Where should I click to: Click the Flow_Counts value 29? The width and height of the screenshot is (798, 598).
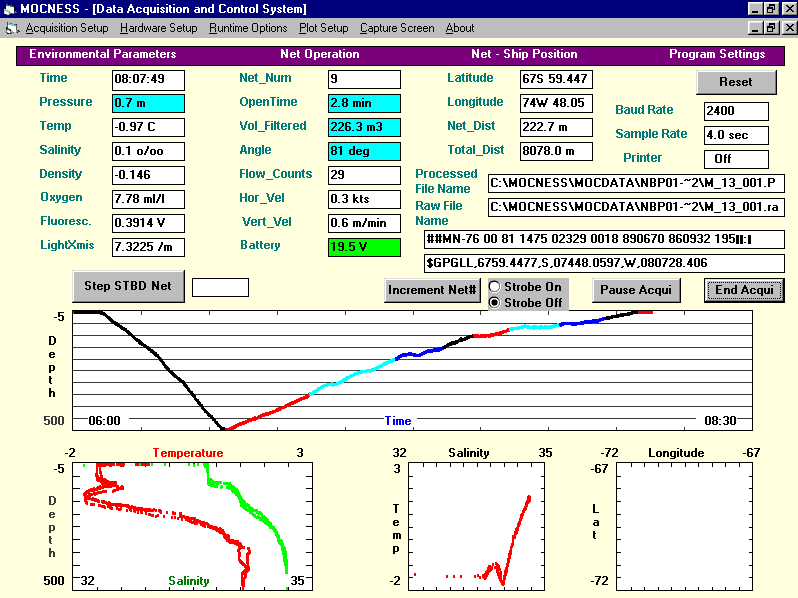[364, 175]
